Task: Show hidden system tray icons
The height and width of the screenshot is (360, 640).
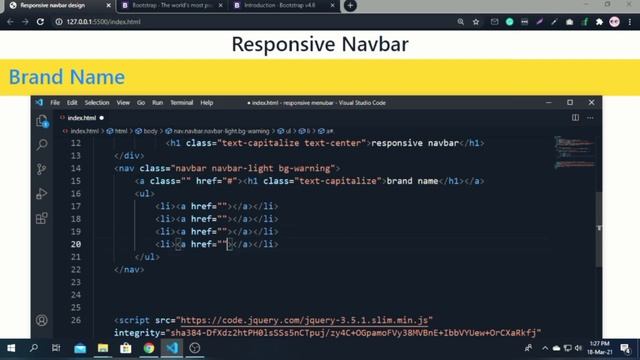Action: point(545,348)
